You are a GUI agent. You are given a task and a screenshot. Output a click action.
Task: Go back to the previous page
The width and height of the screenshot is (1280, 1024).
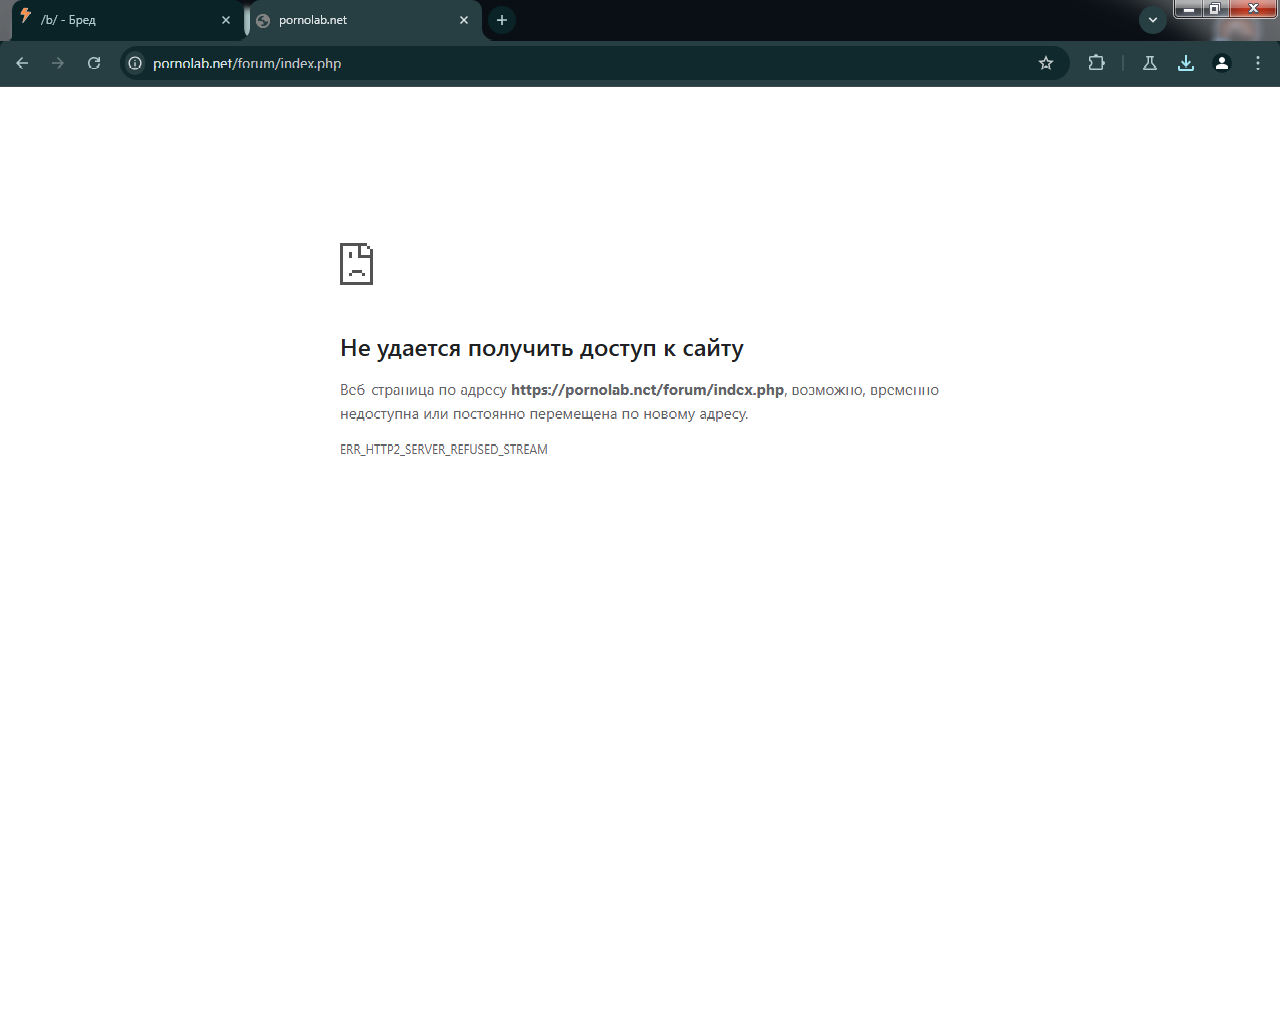point(22,63)
